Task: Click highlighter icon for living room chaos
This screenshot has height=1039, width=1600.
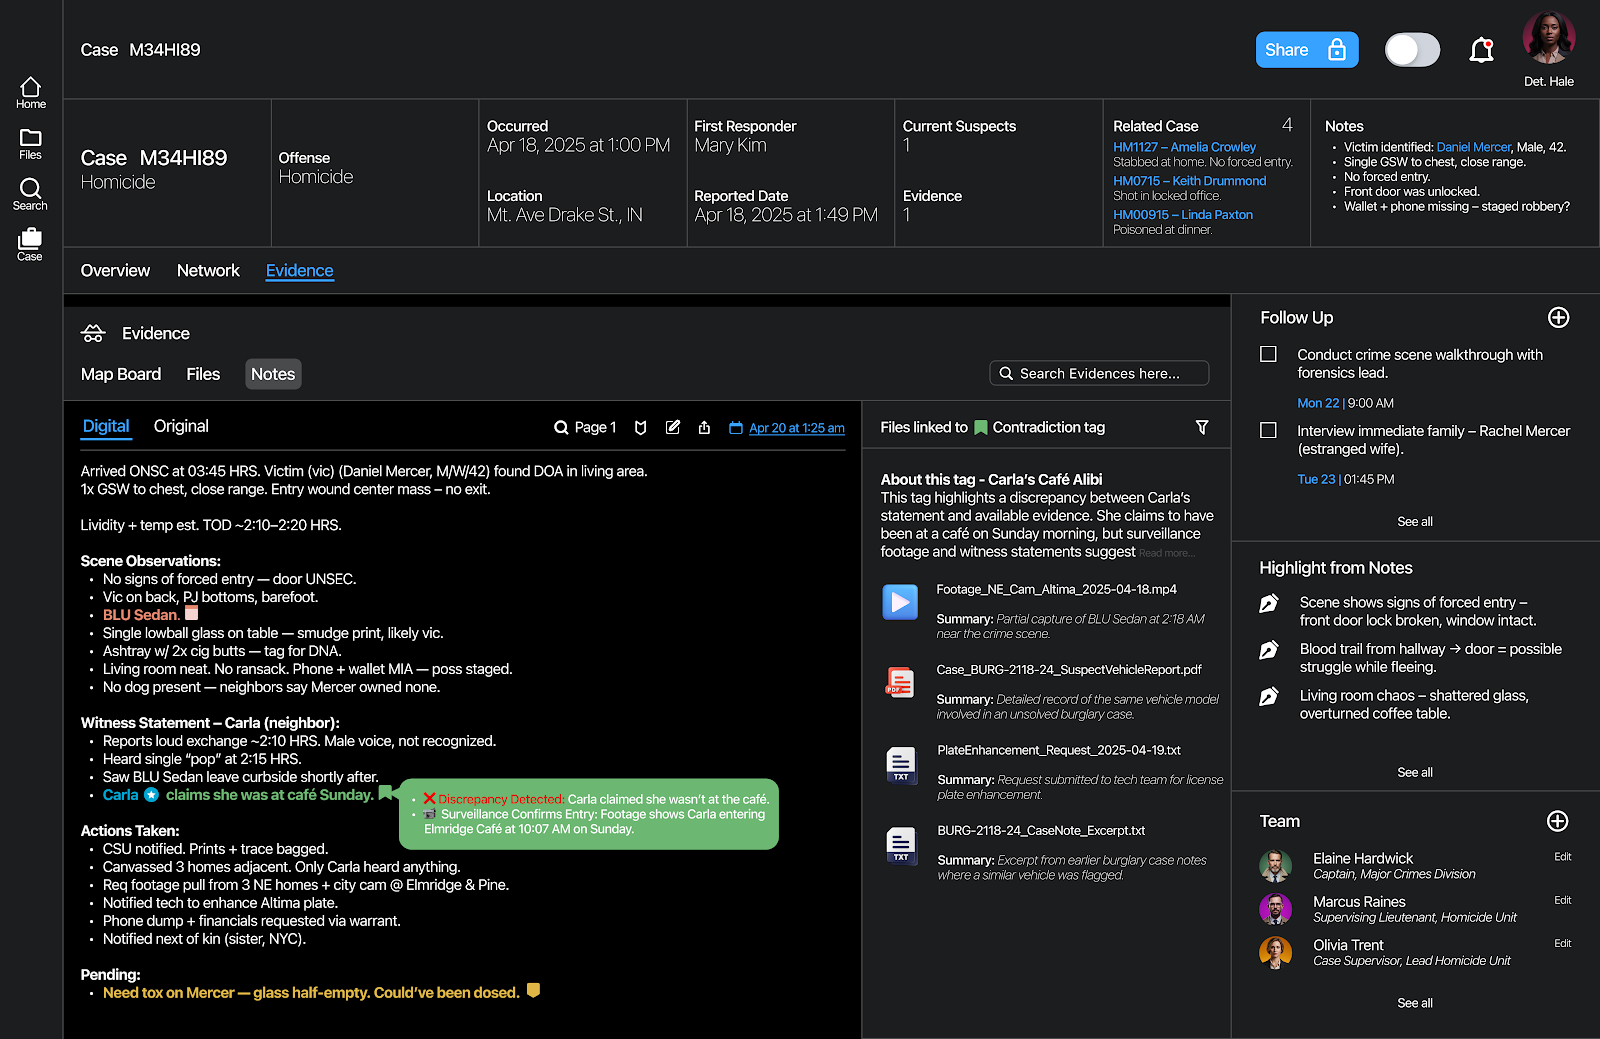Action: click(x=1268, y=697)
